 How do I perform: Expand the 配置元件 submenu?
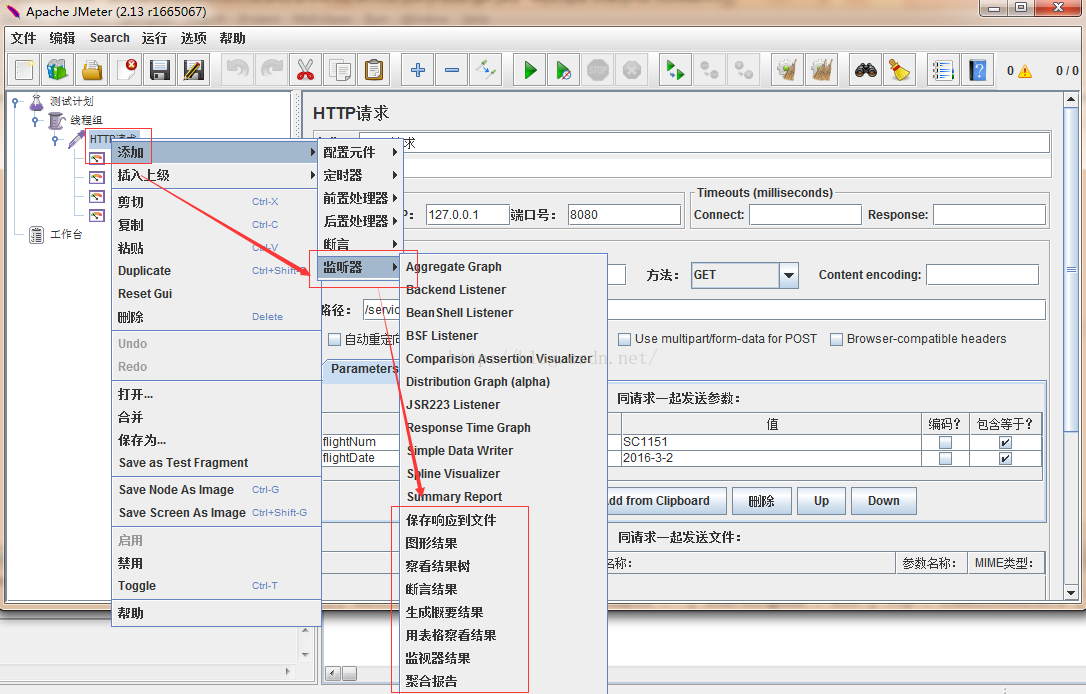tap(360, 152)
